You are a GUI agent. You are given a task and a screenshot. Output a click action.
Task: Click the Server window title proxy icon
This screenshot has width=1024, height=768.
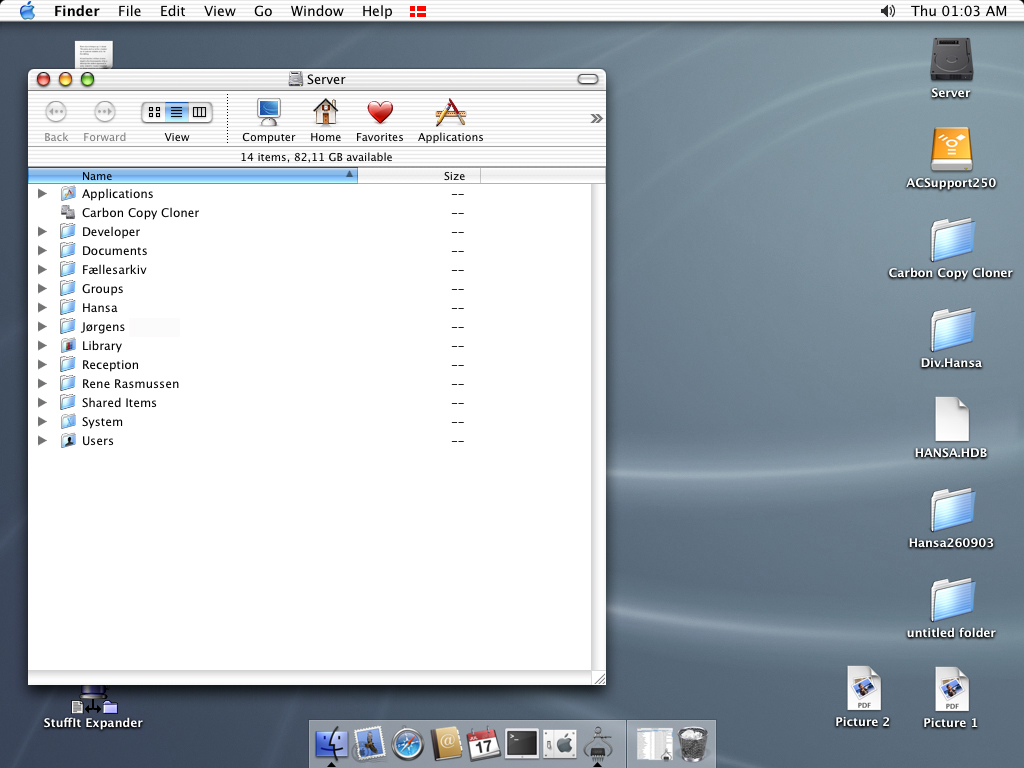[296, 79]
